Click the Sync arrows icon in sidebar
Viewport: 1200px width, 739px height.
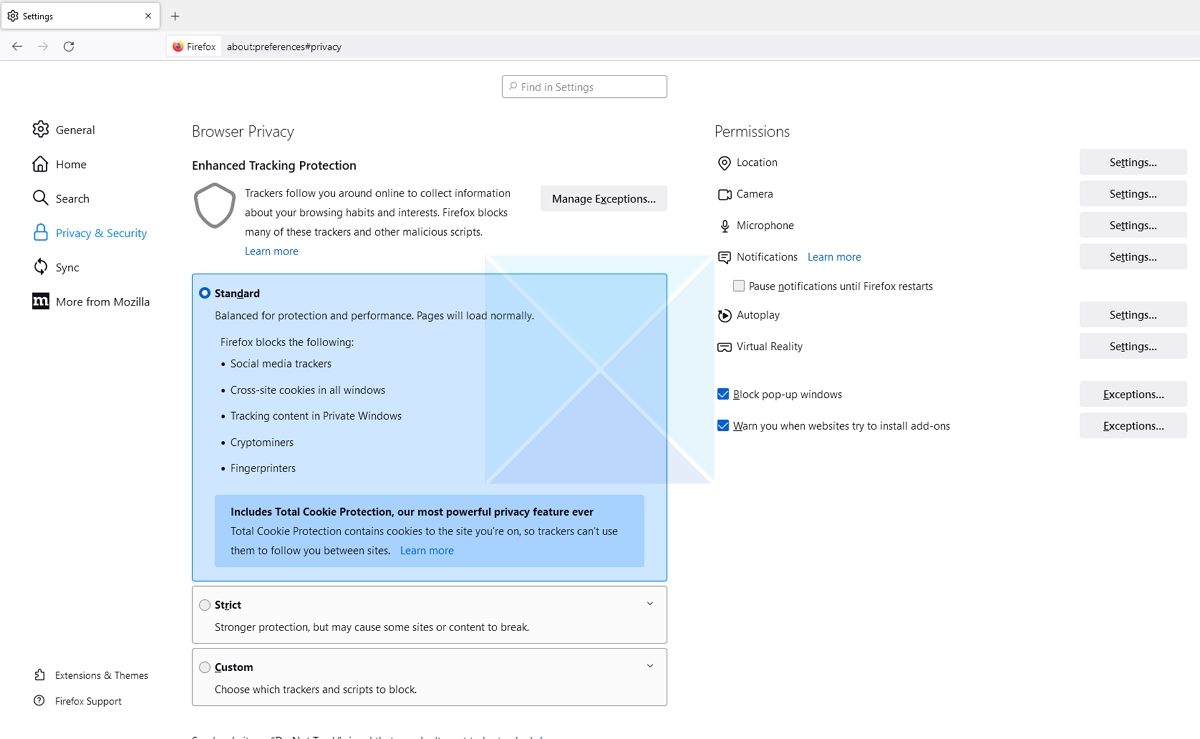[x=40, y=267]
